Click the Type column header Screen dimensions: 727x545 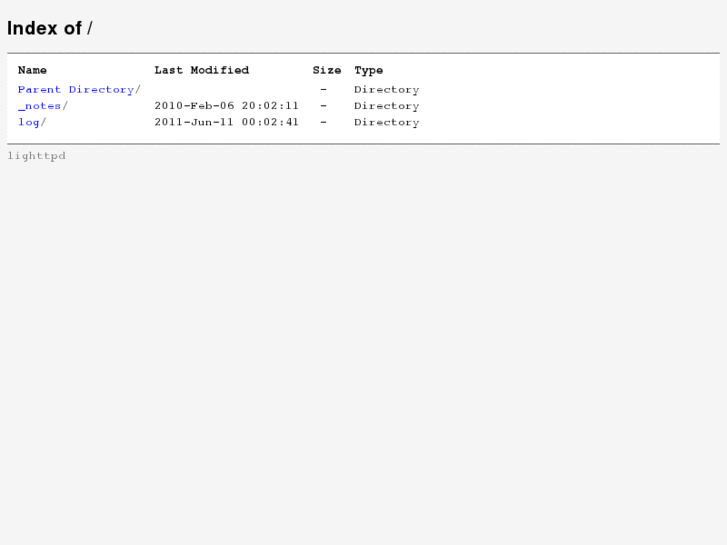369,71
